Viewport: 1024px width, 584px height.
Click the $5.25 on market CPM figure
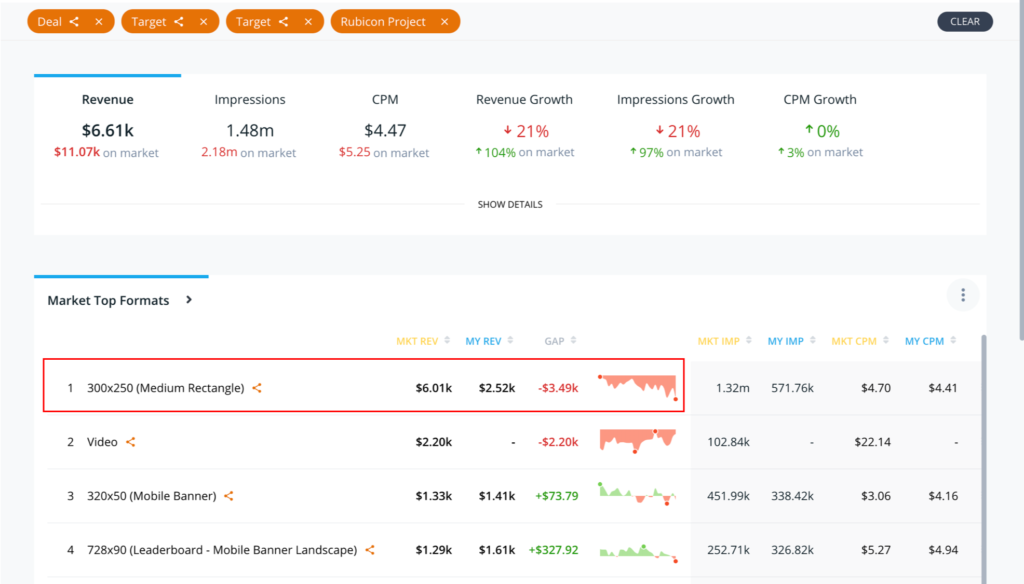point(355,152)
